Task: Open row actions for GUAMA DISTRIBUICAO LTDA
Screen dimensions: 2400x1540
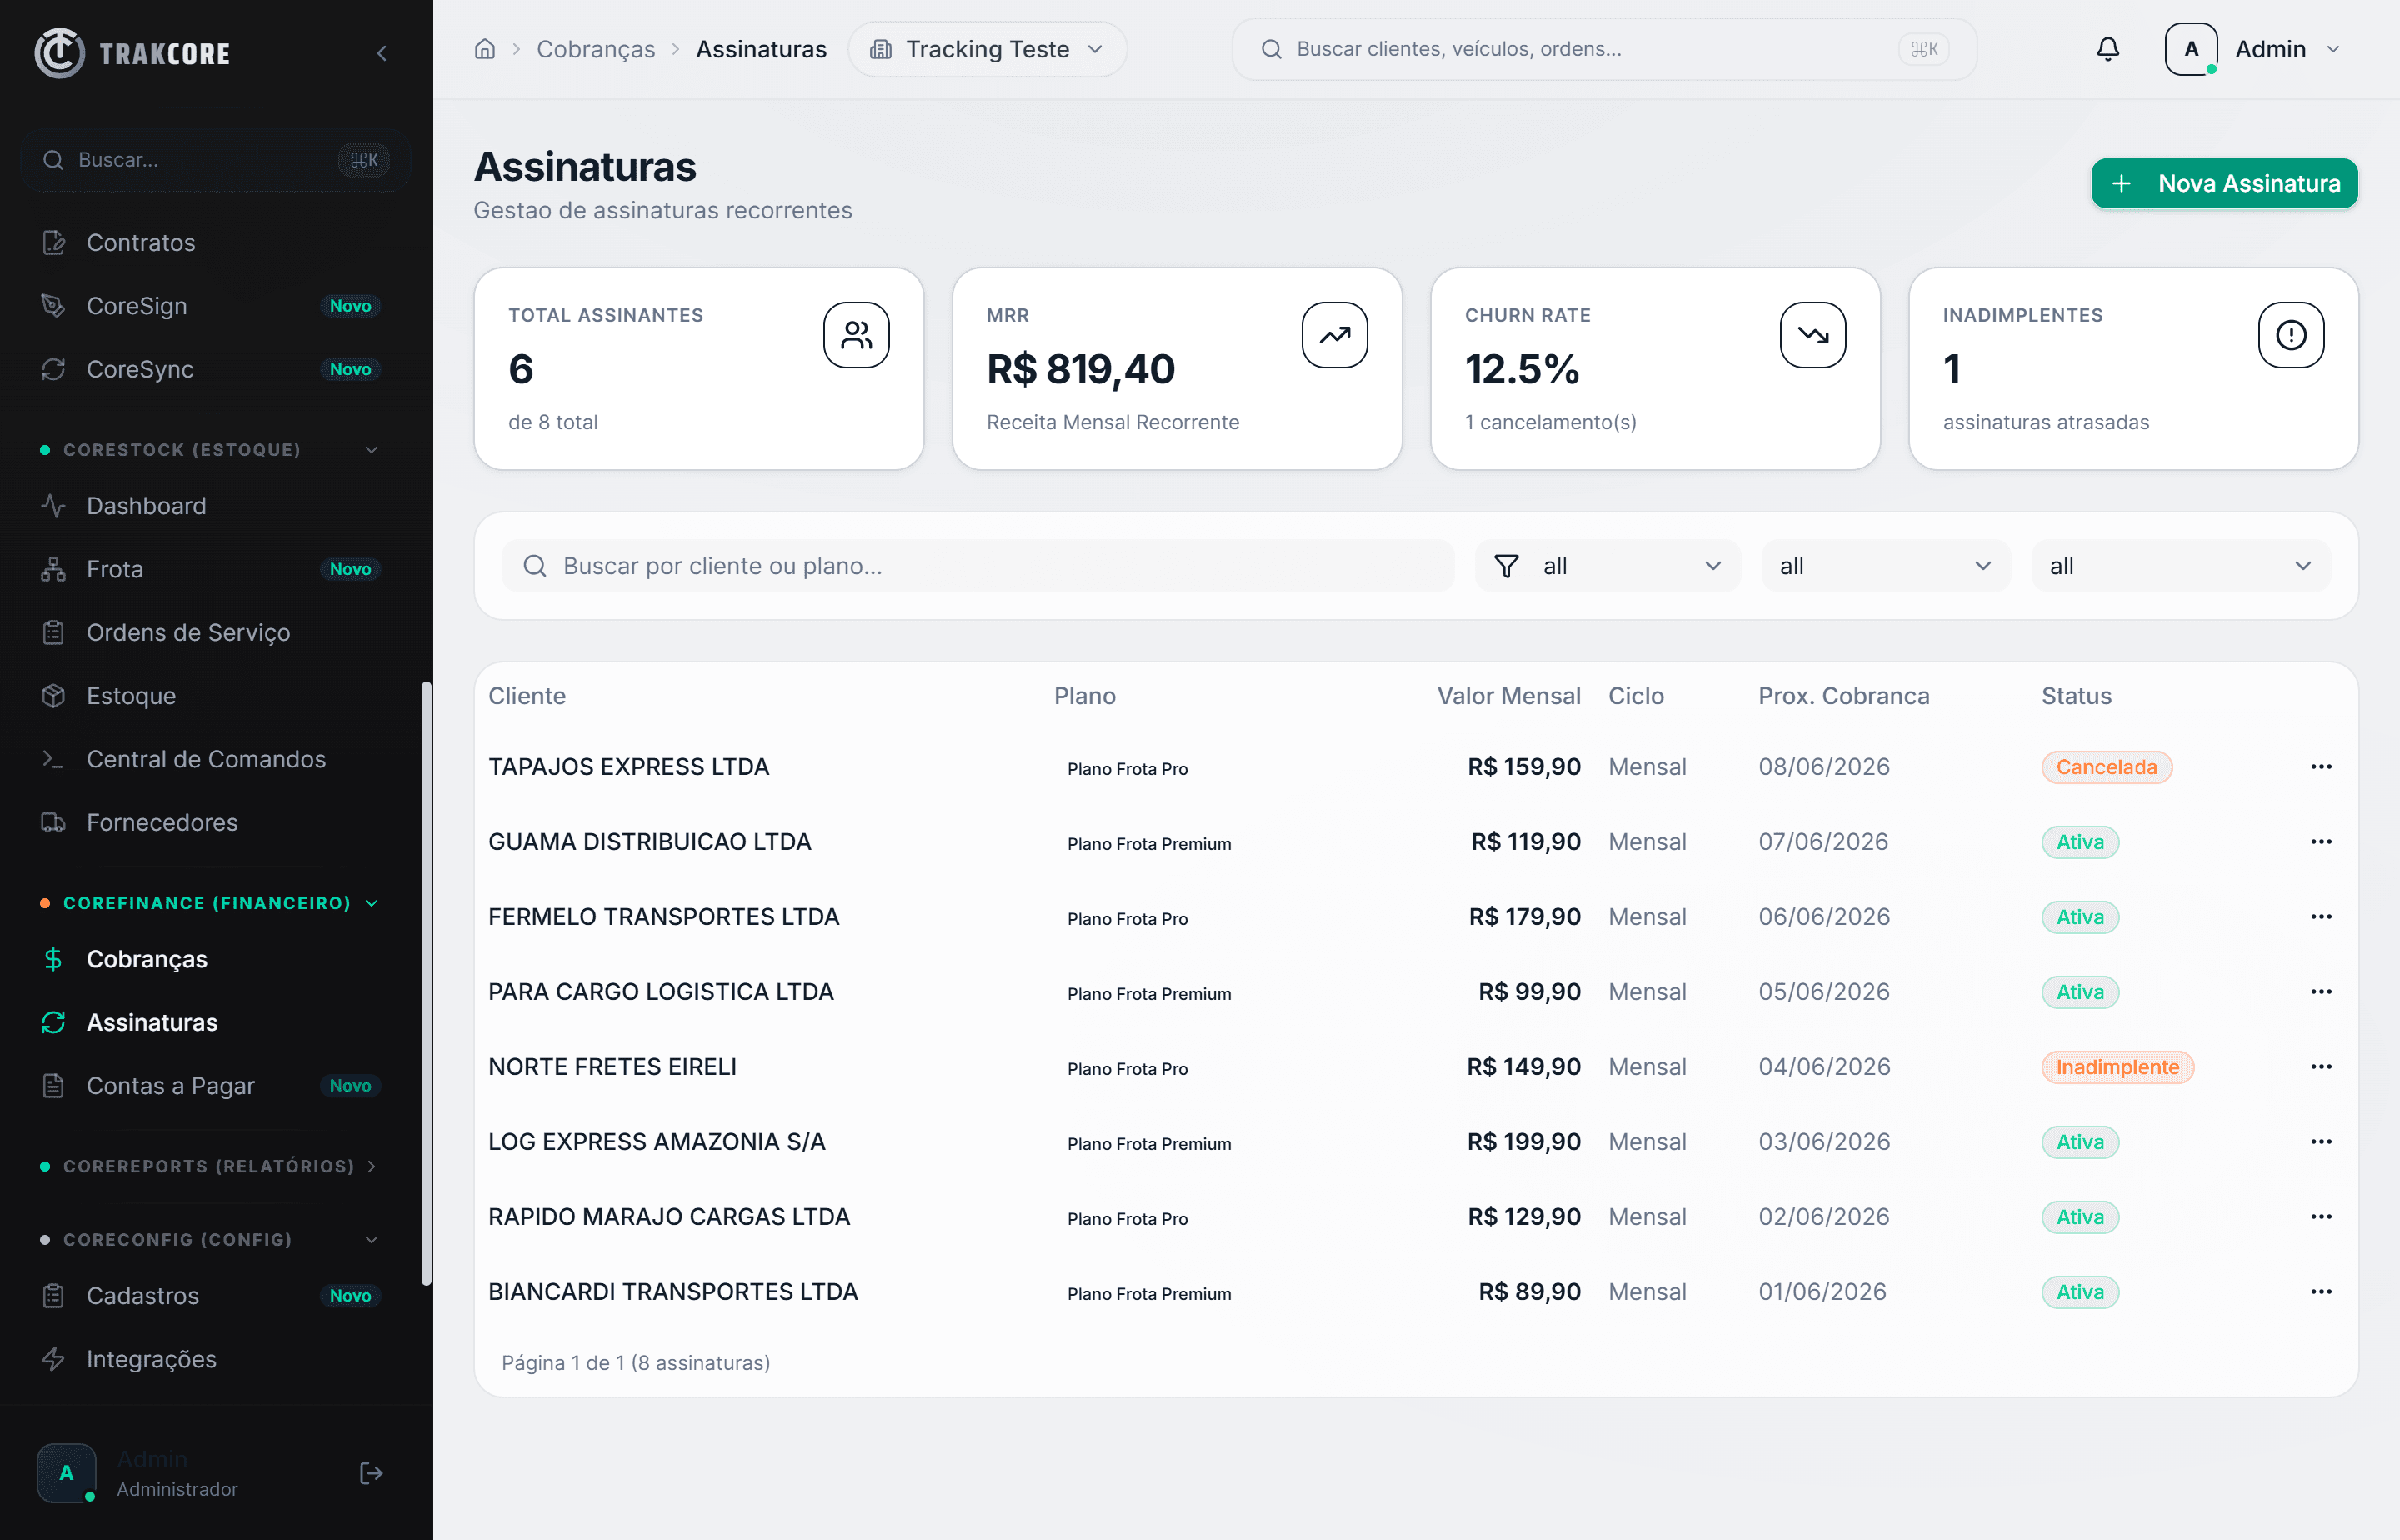Action: pos(2321,842)
